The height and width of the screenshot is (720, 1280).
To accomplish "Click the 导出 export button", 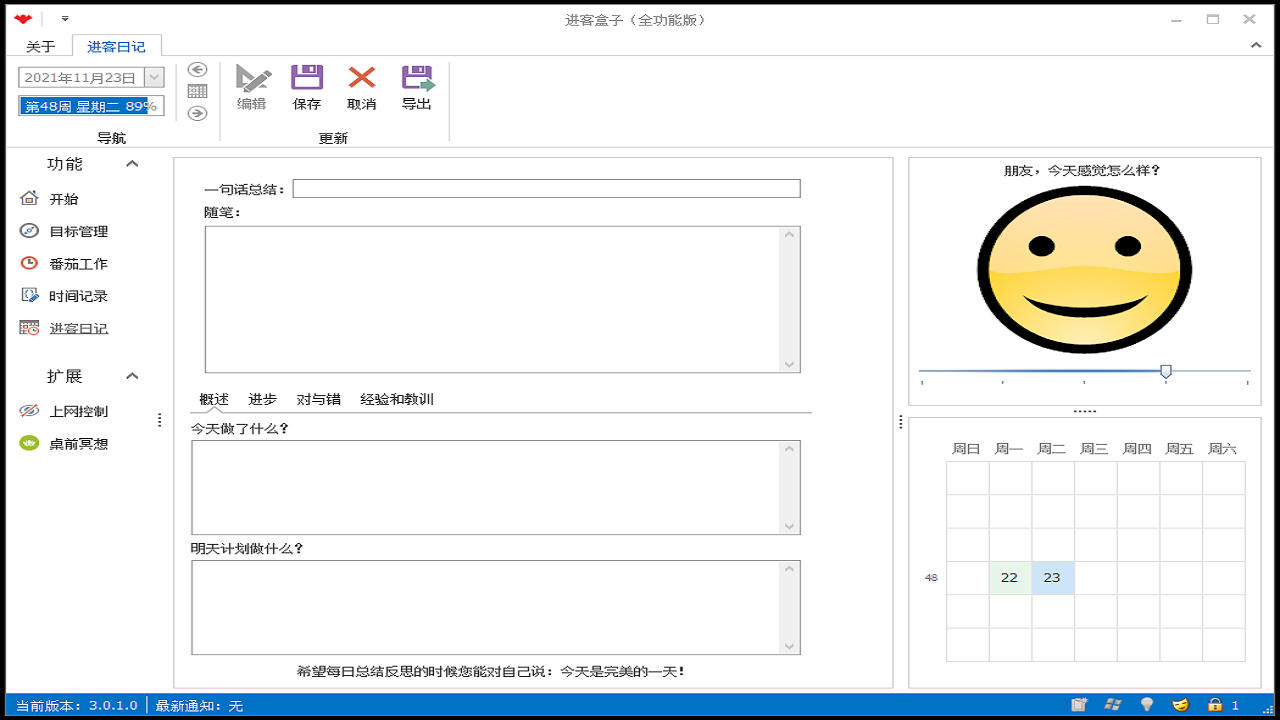I will tap(416, 88).
